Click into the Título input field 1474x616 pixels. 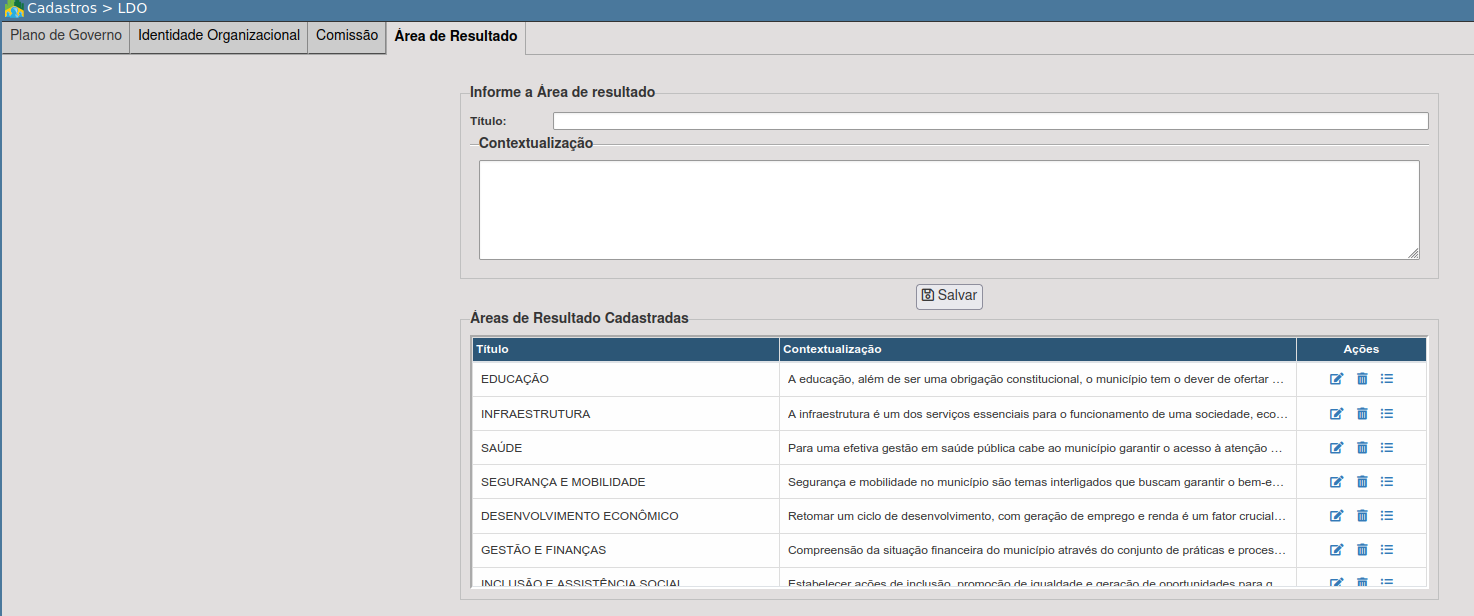coord(990,121)
